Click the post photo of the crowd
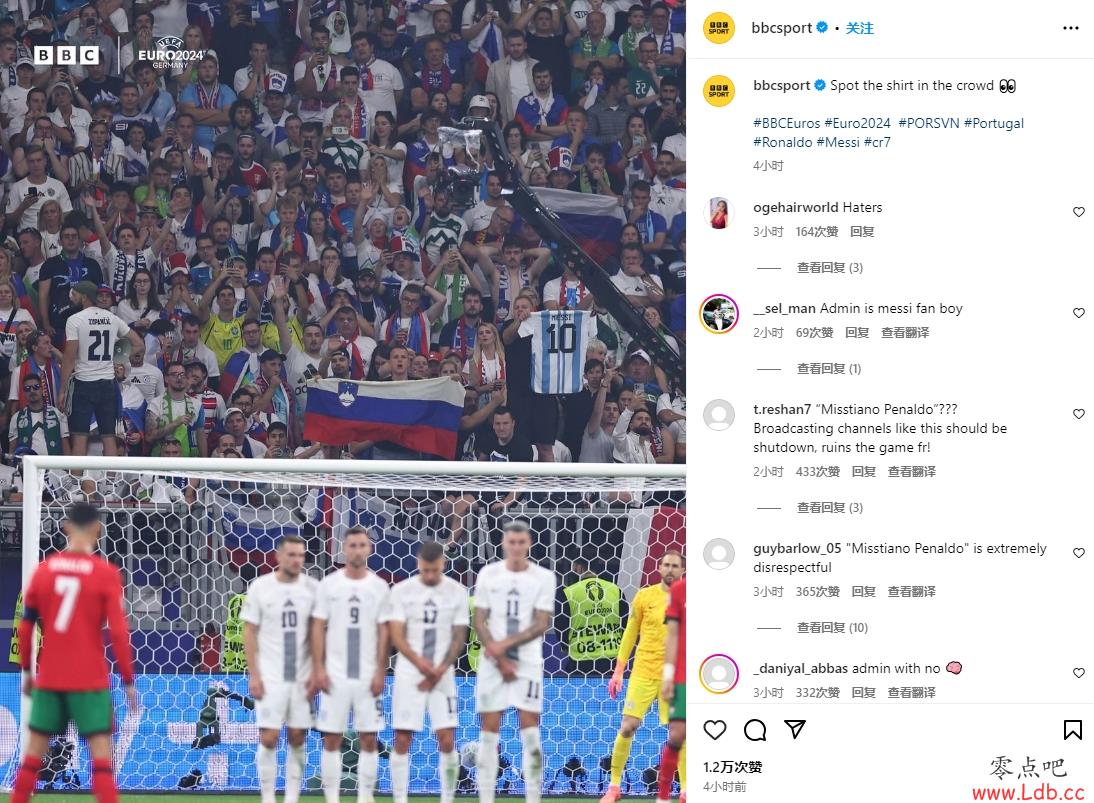Image resolution: width=1094 pixels, height=803 pixels. [343, 401]
